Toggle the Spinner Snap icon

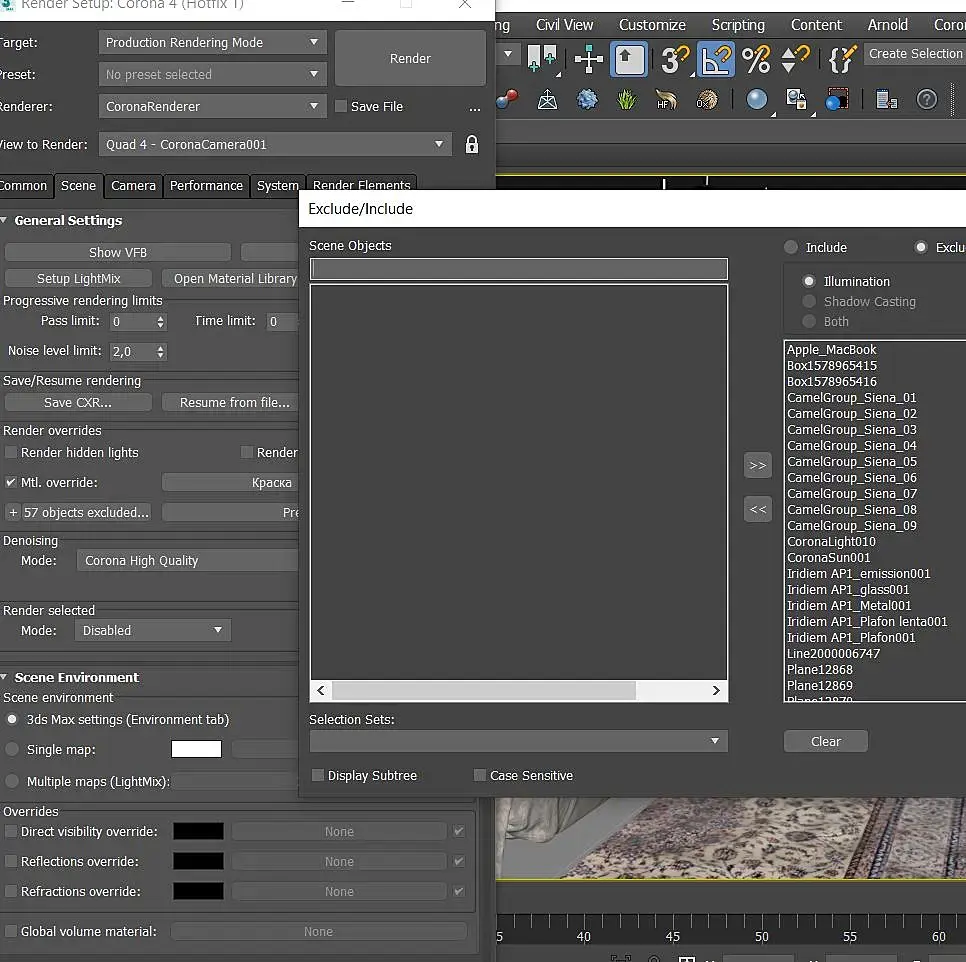(796, 60)
